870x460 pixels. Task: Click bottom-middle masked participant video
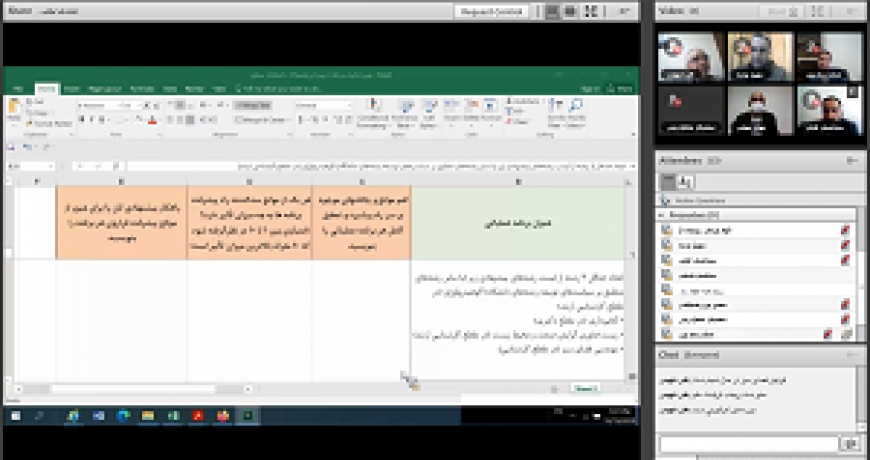point(760,110)
